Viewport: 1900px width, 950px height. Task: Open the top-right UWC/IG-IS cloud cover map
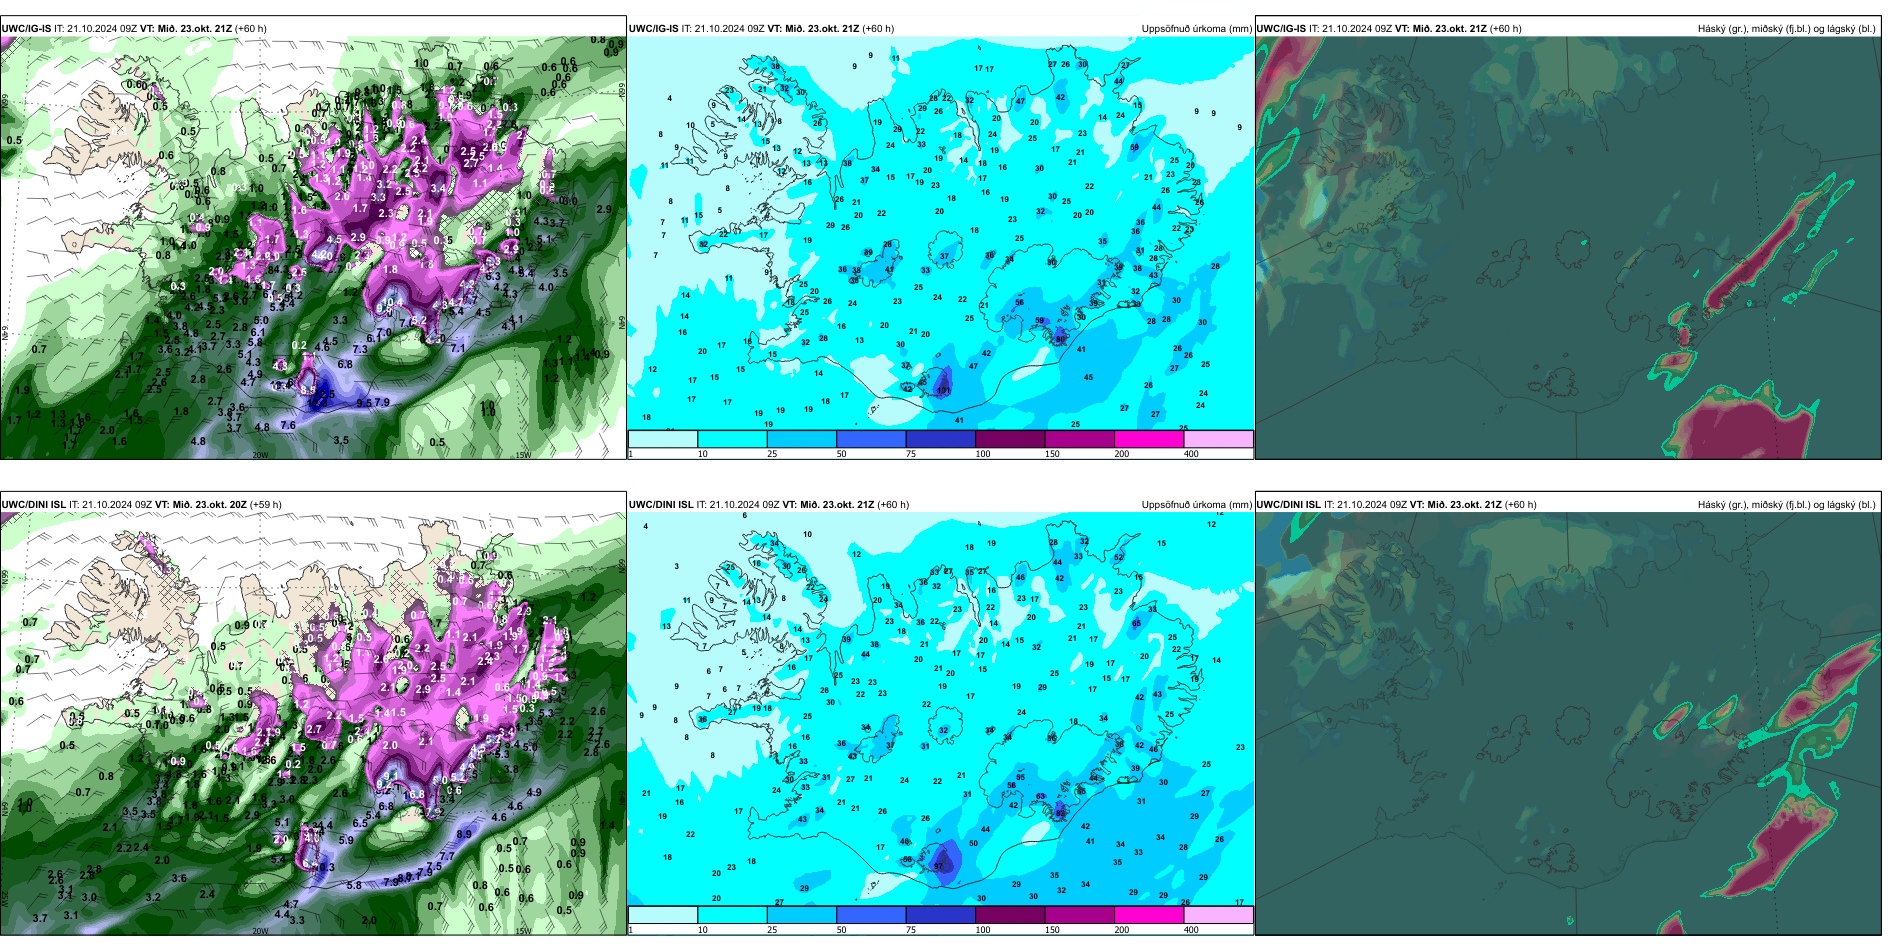pos(1568,248)
